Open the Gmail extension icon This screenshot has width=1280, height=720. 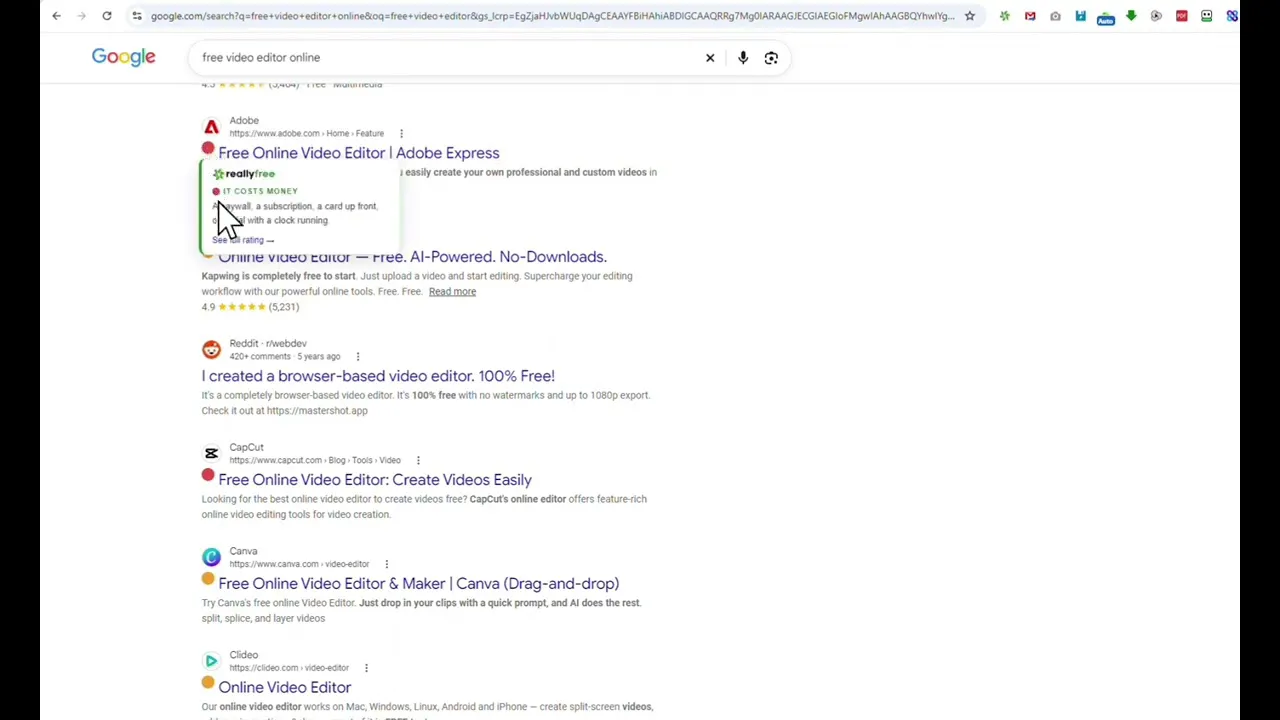[1030, 16]
